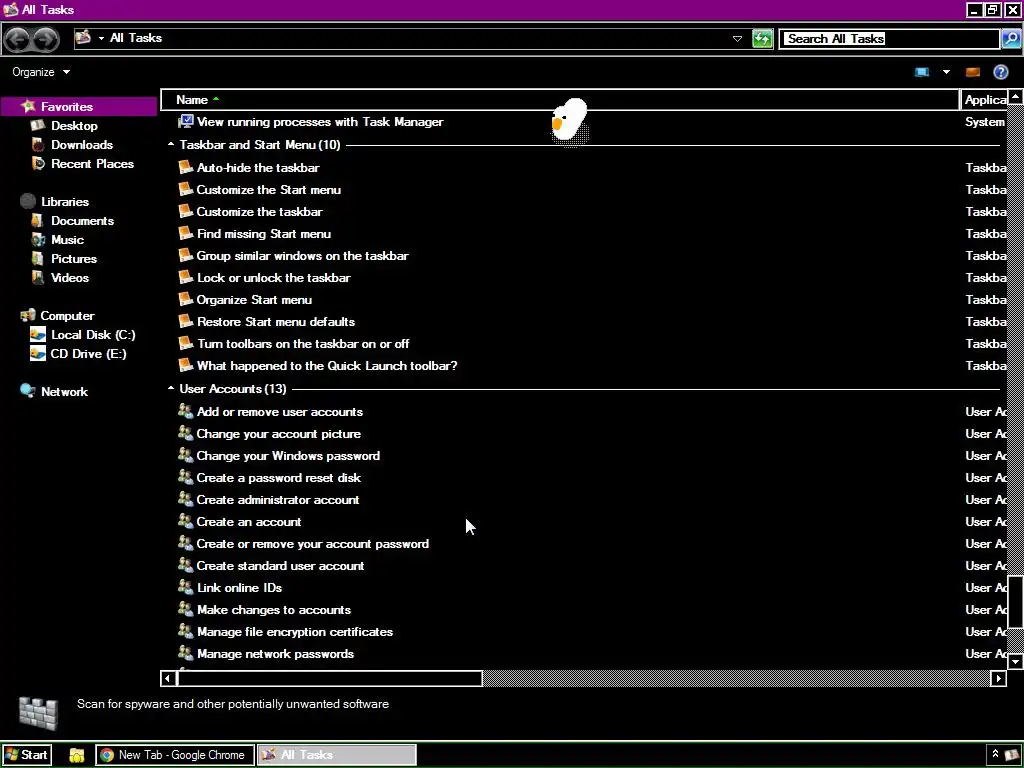The height and width of the screenshot is (768, 1024).
Task: Click icon beside Find missing Start menu
Action: point(186,233)
